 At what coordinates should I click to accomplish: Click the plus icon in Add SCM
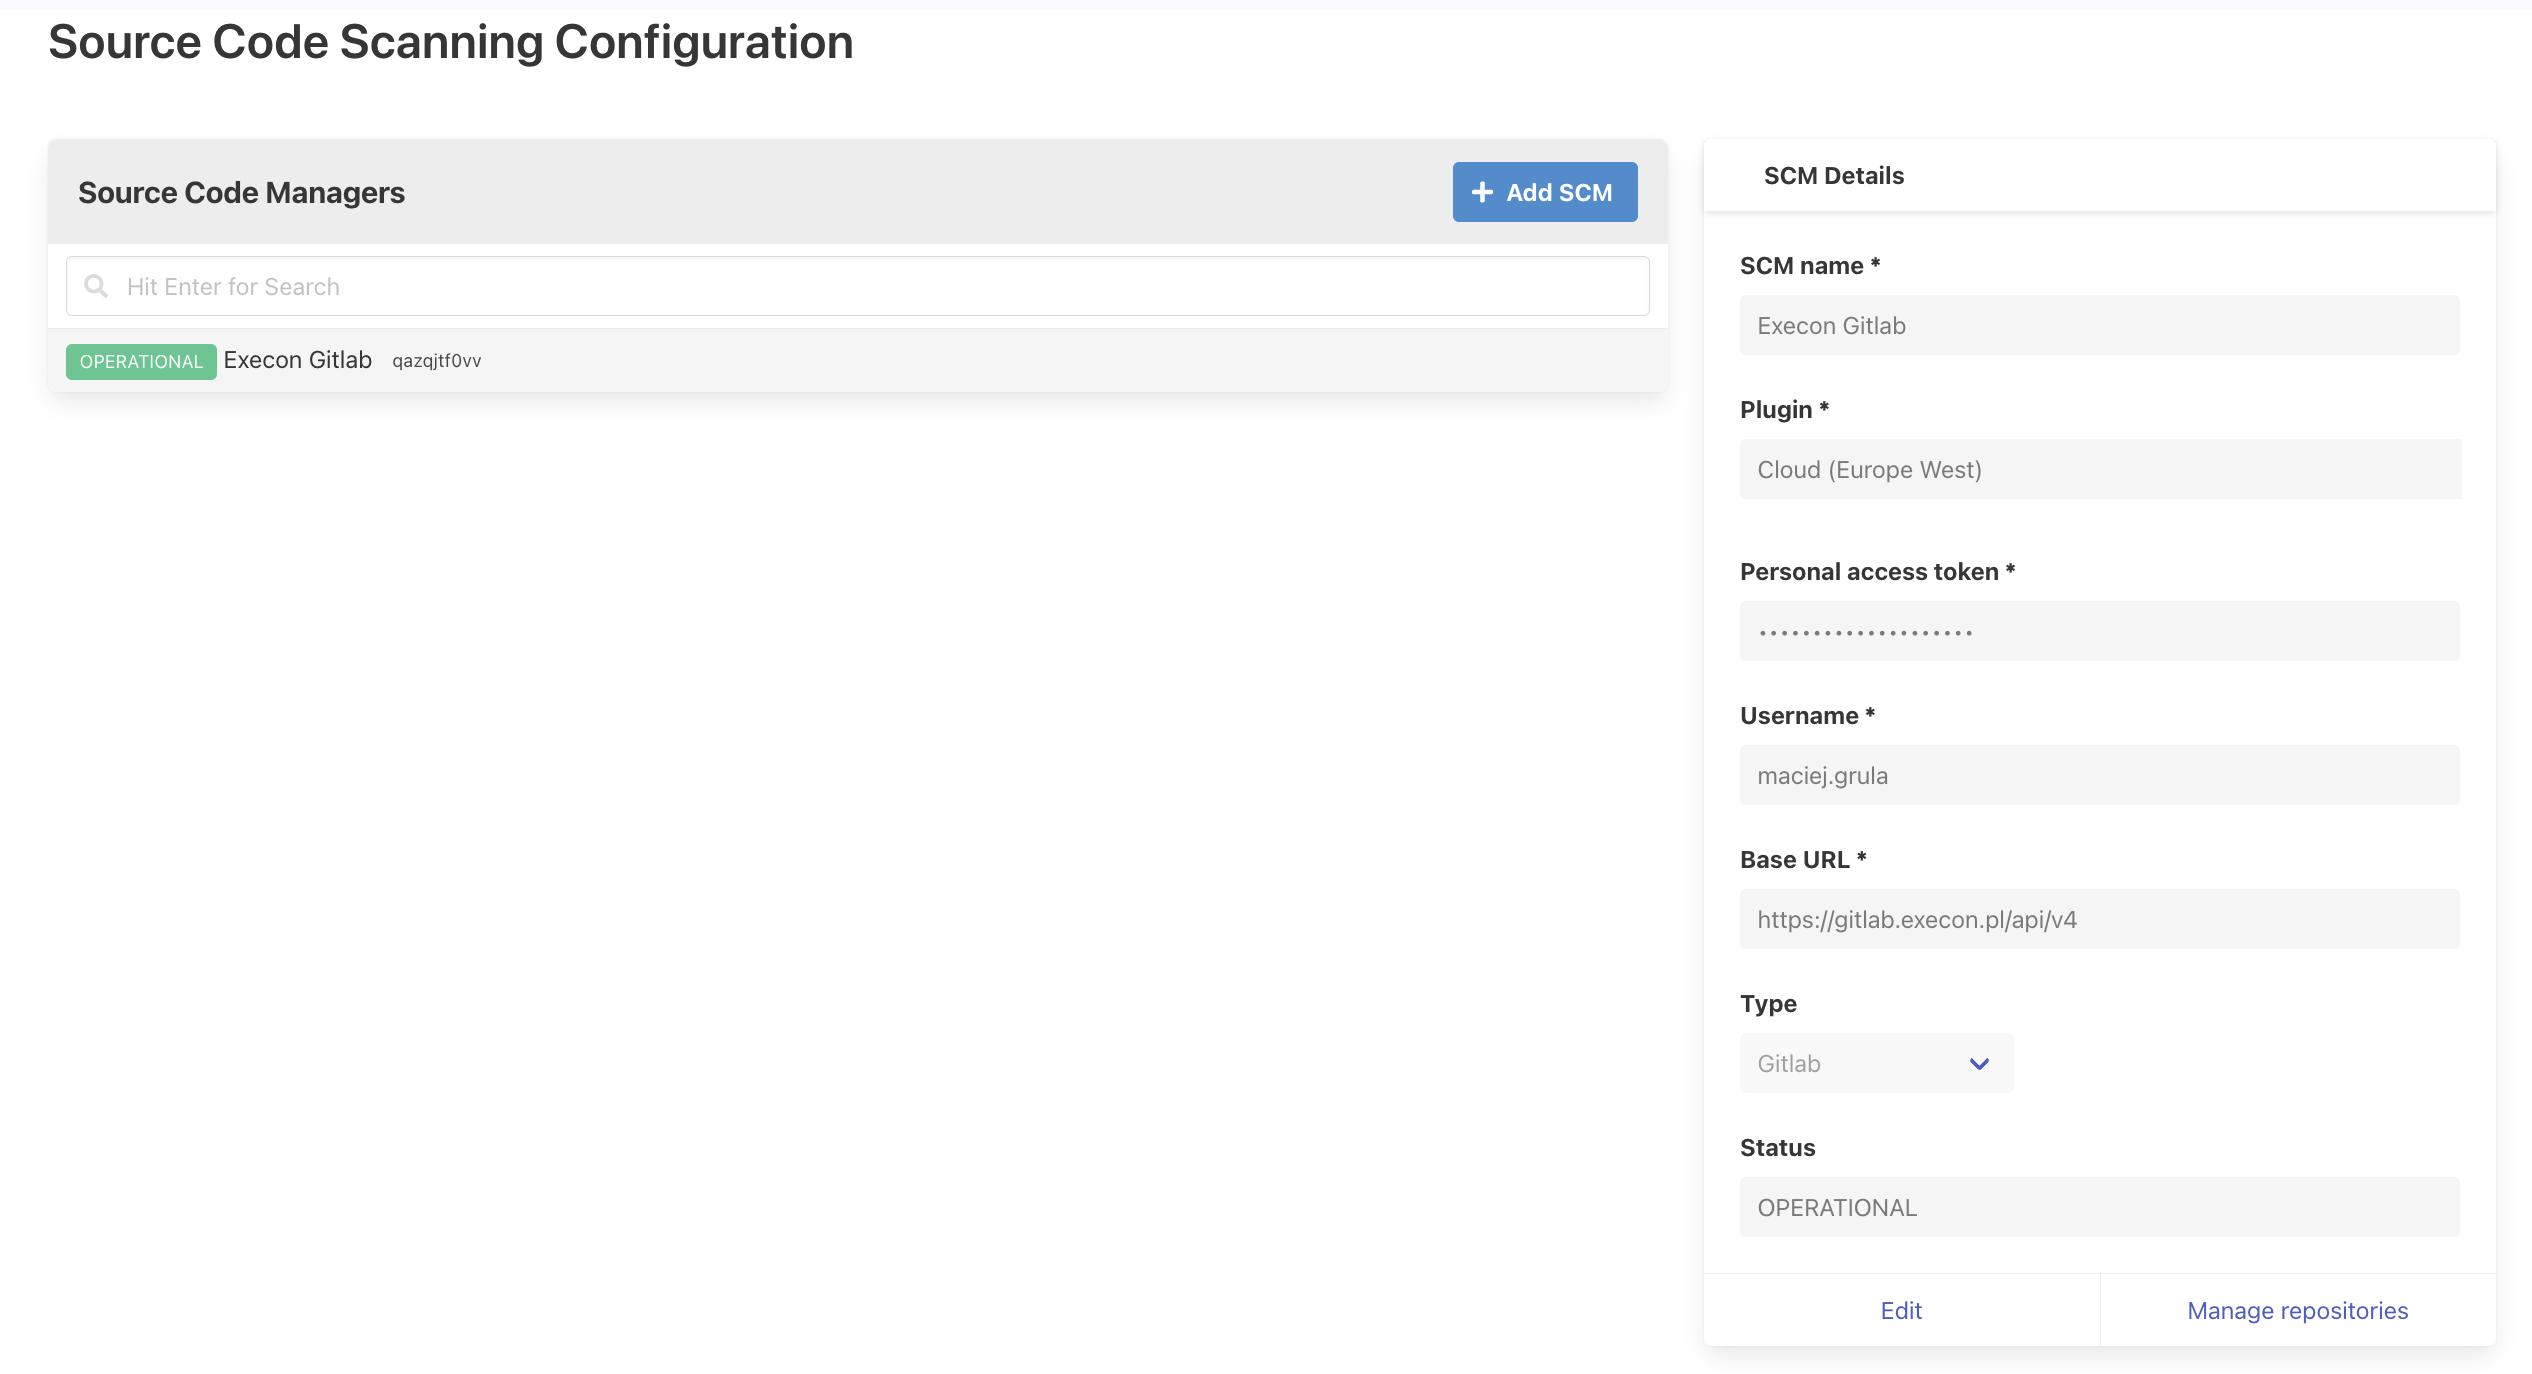1482,192
